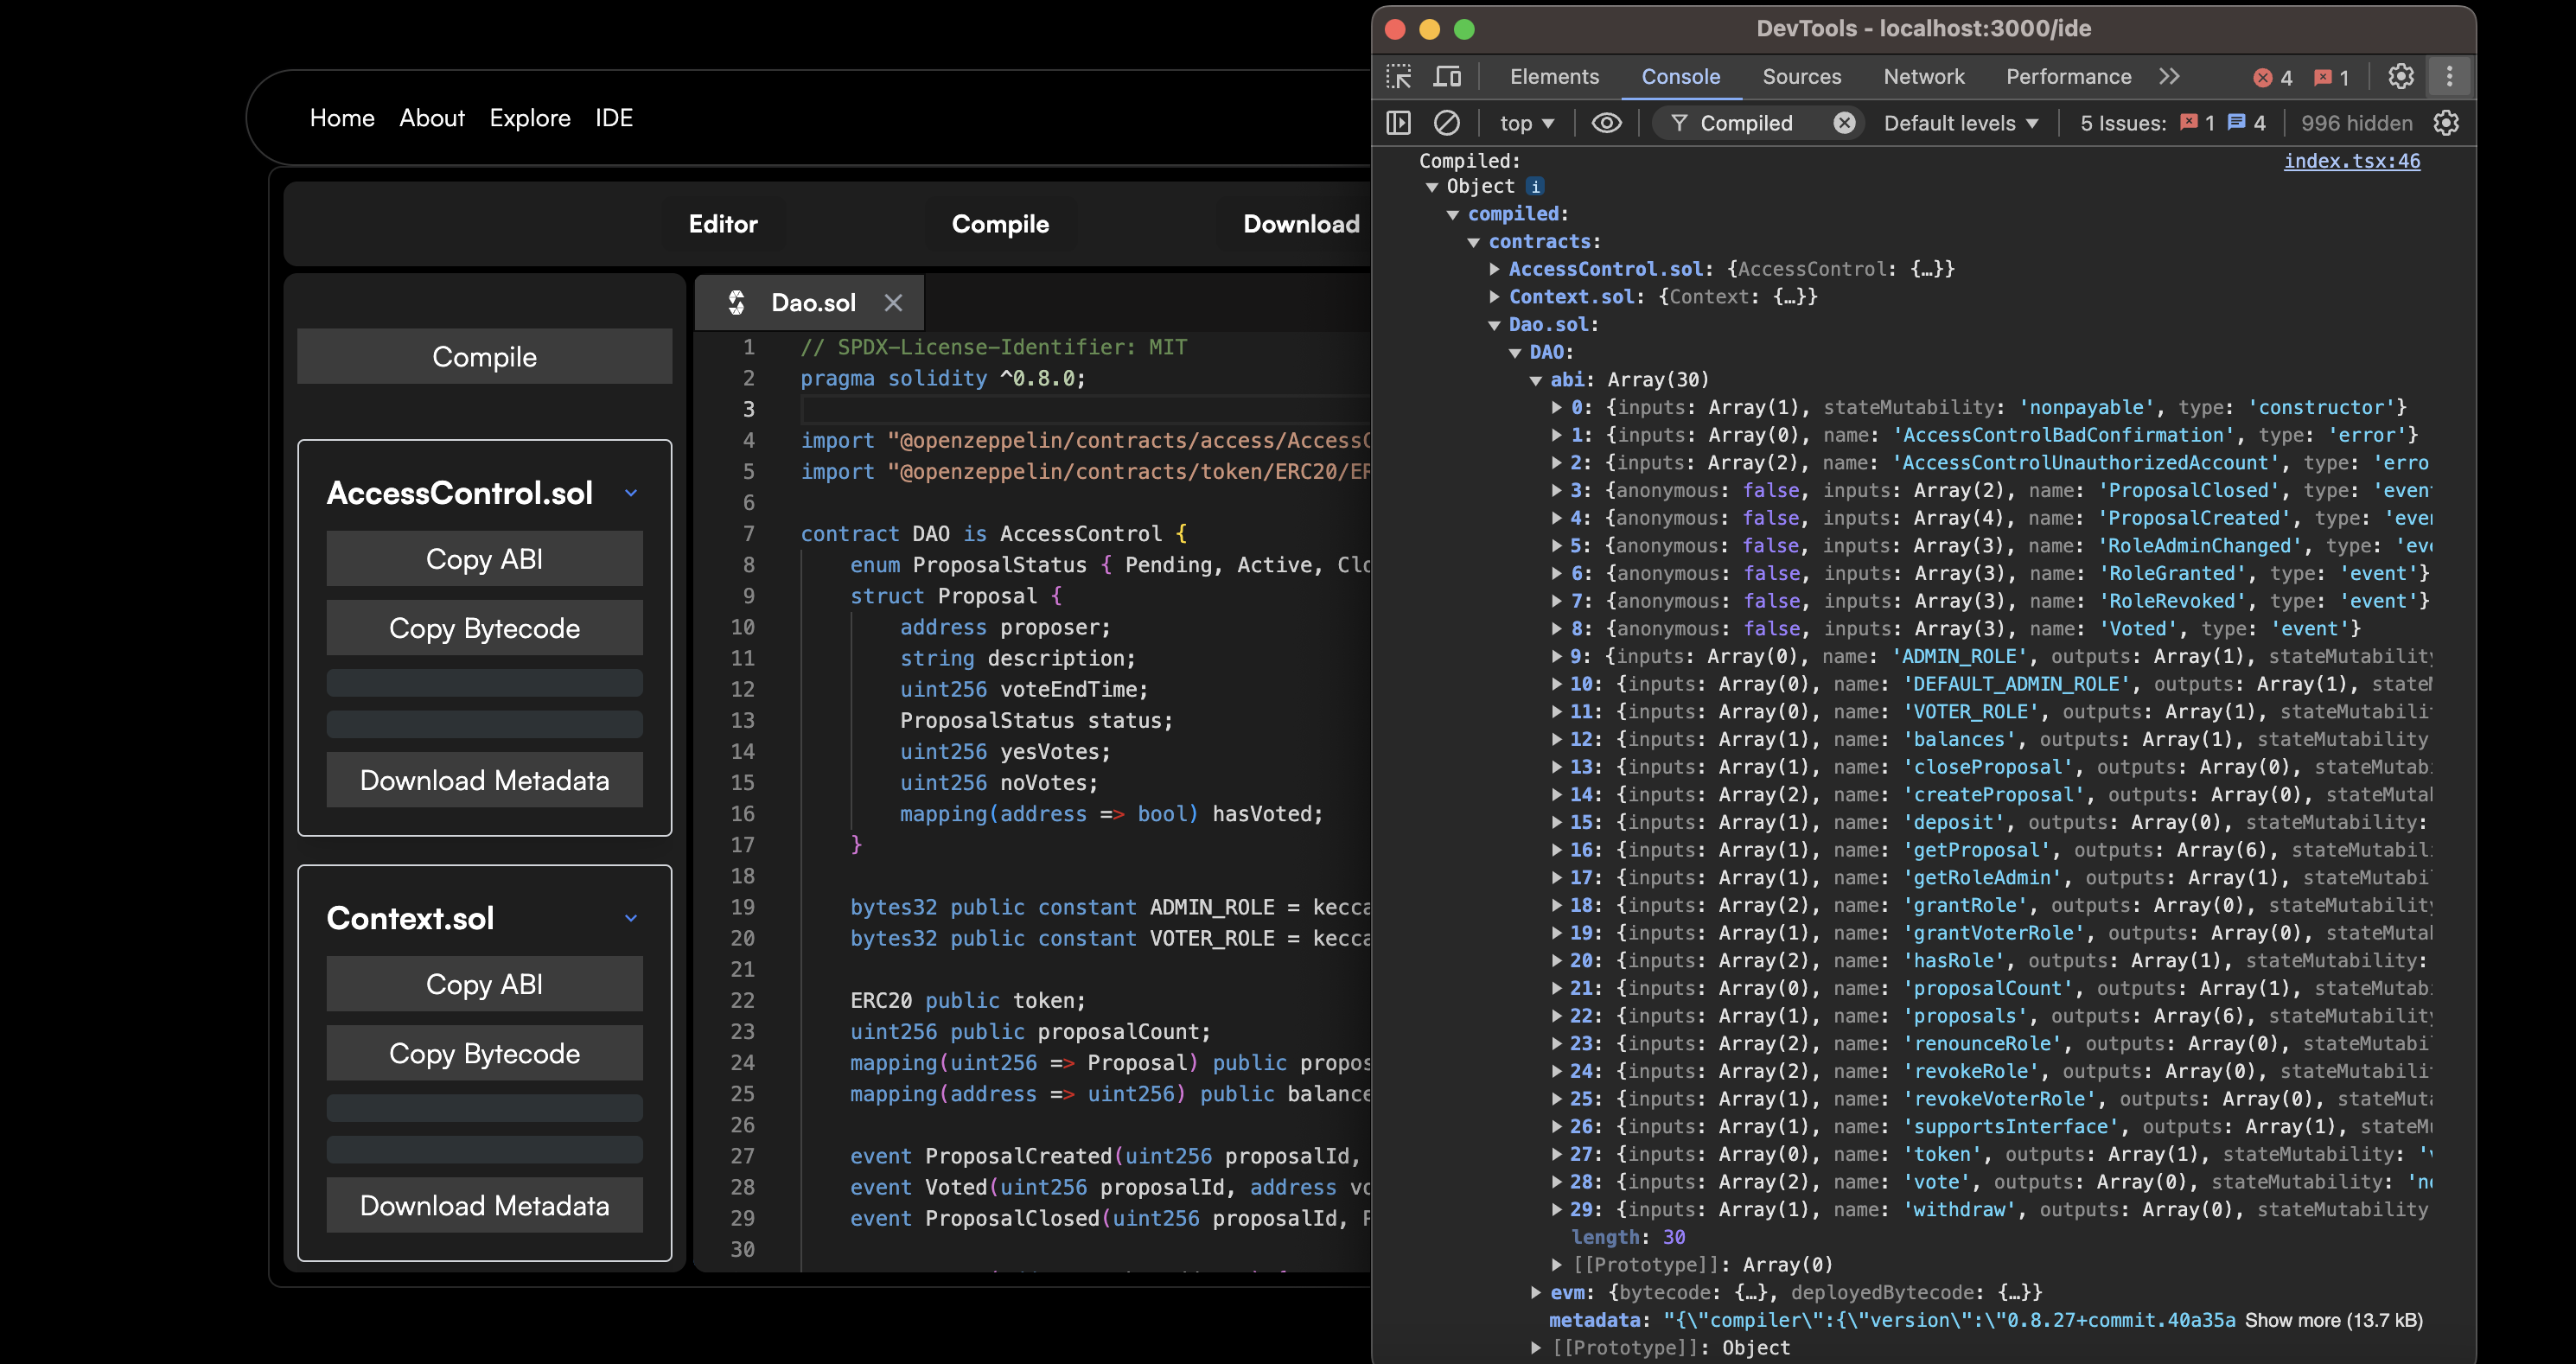Collapse the AccessControl.sol panel chevron
Viewport: 2576px width, 1364px height.
(x=631, y=493)
